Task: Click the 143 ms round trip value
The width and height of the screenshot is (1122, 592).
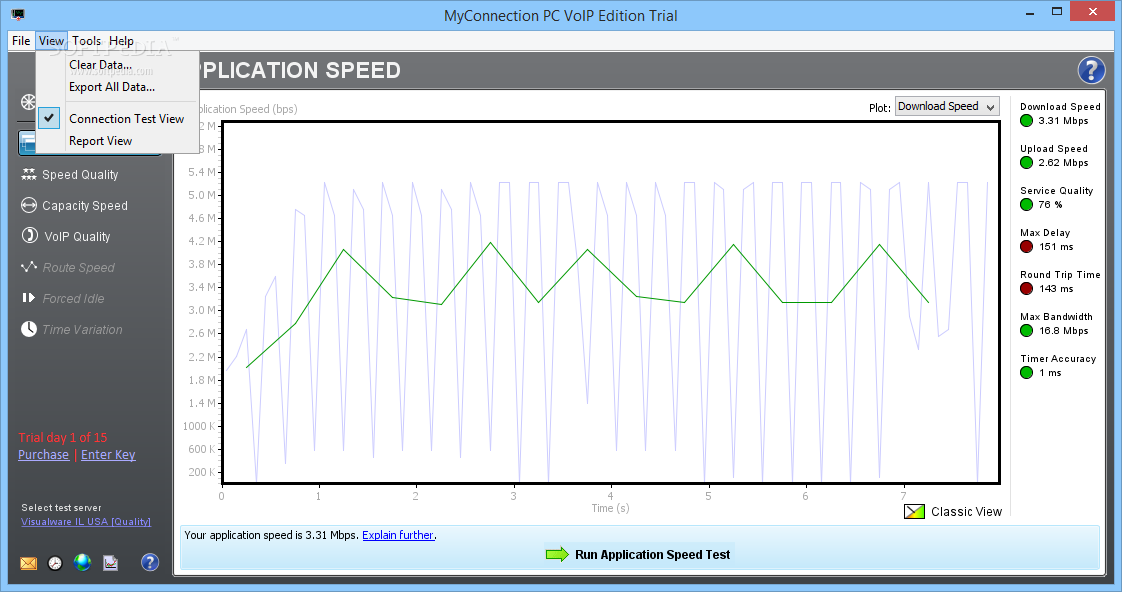Action: (1056, 288)
